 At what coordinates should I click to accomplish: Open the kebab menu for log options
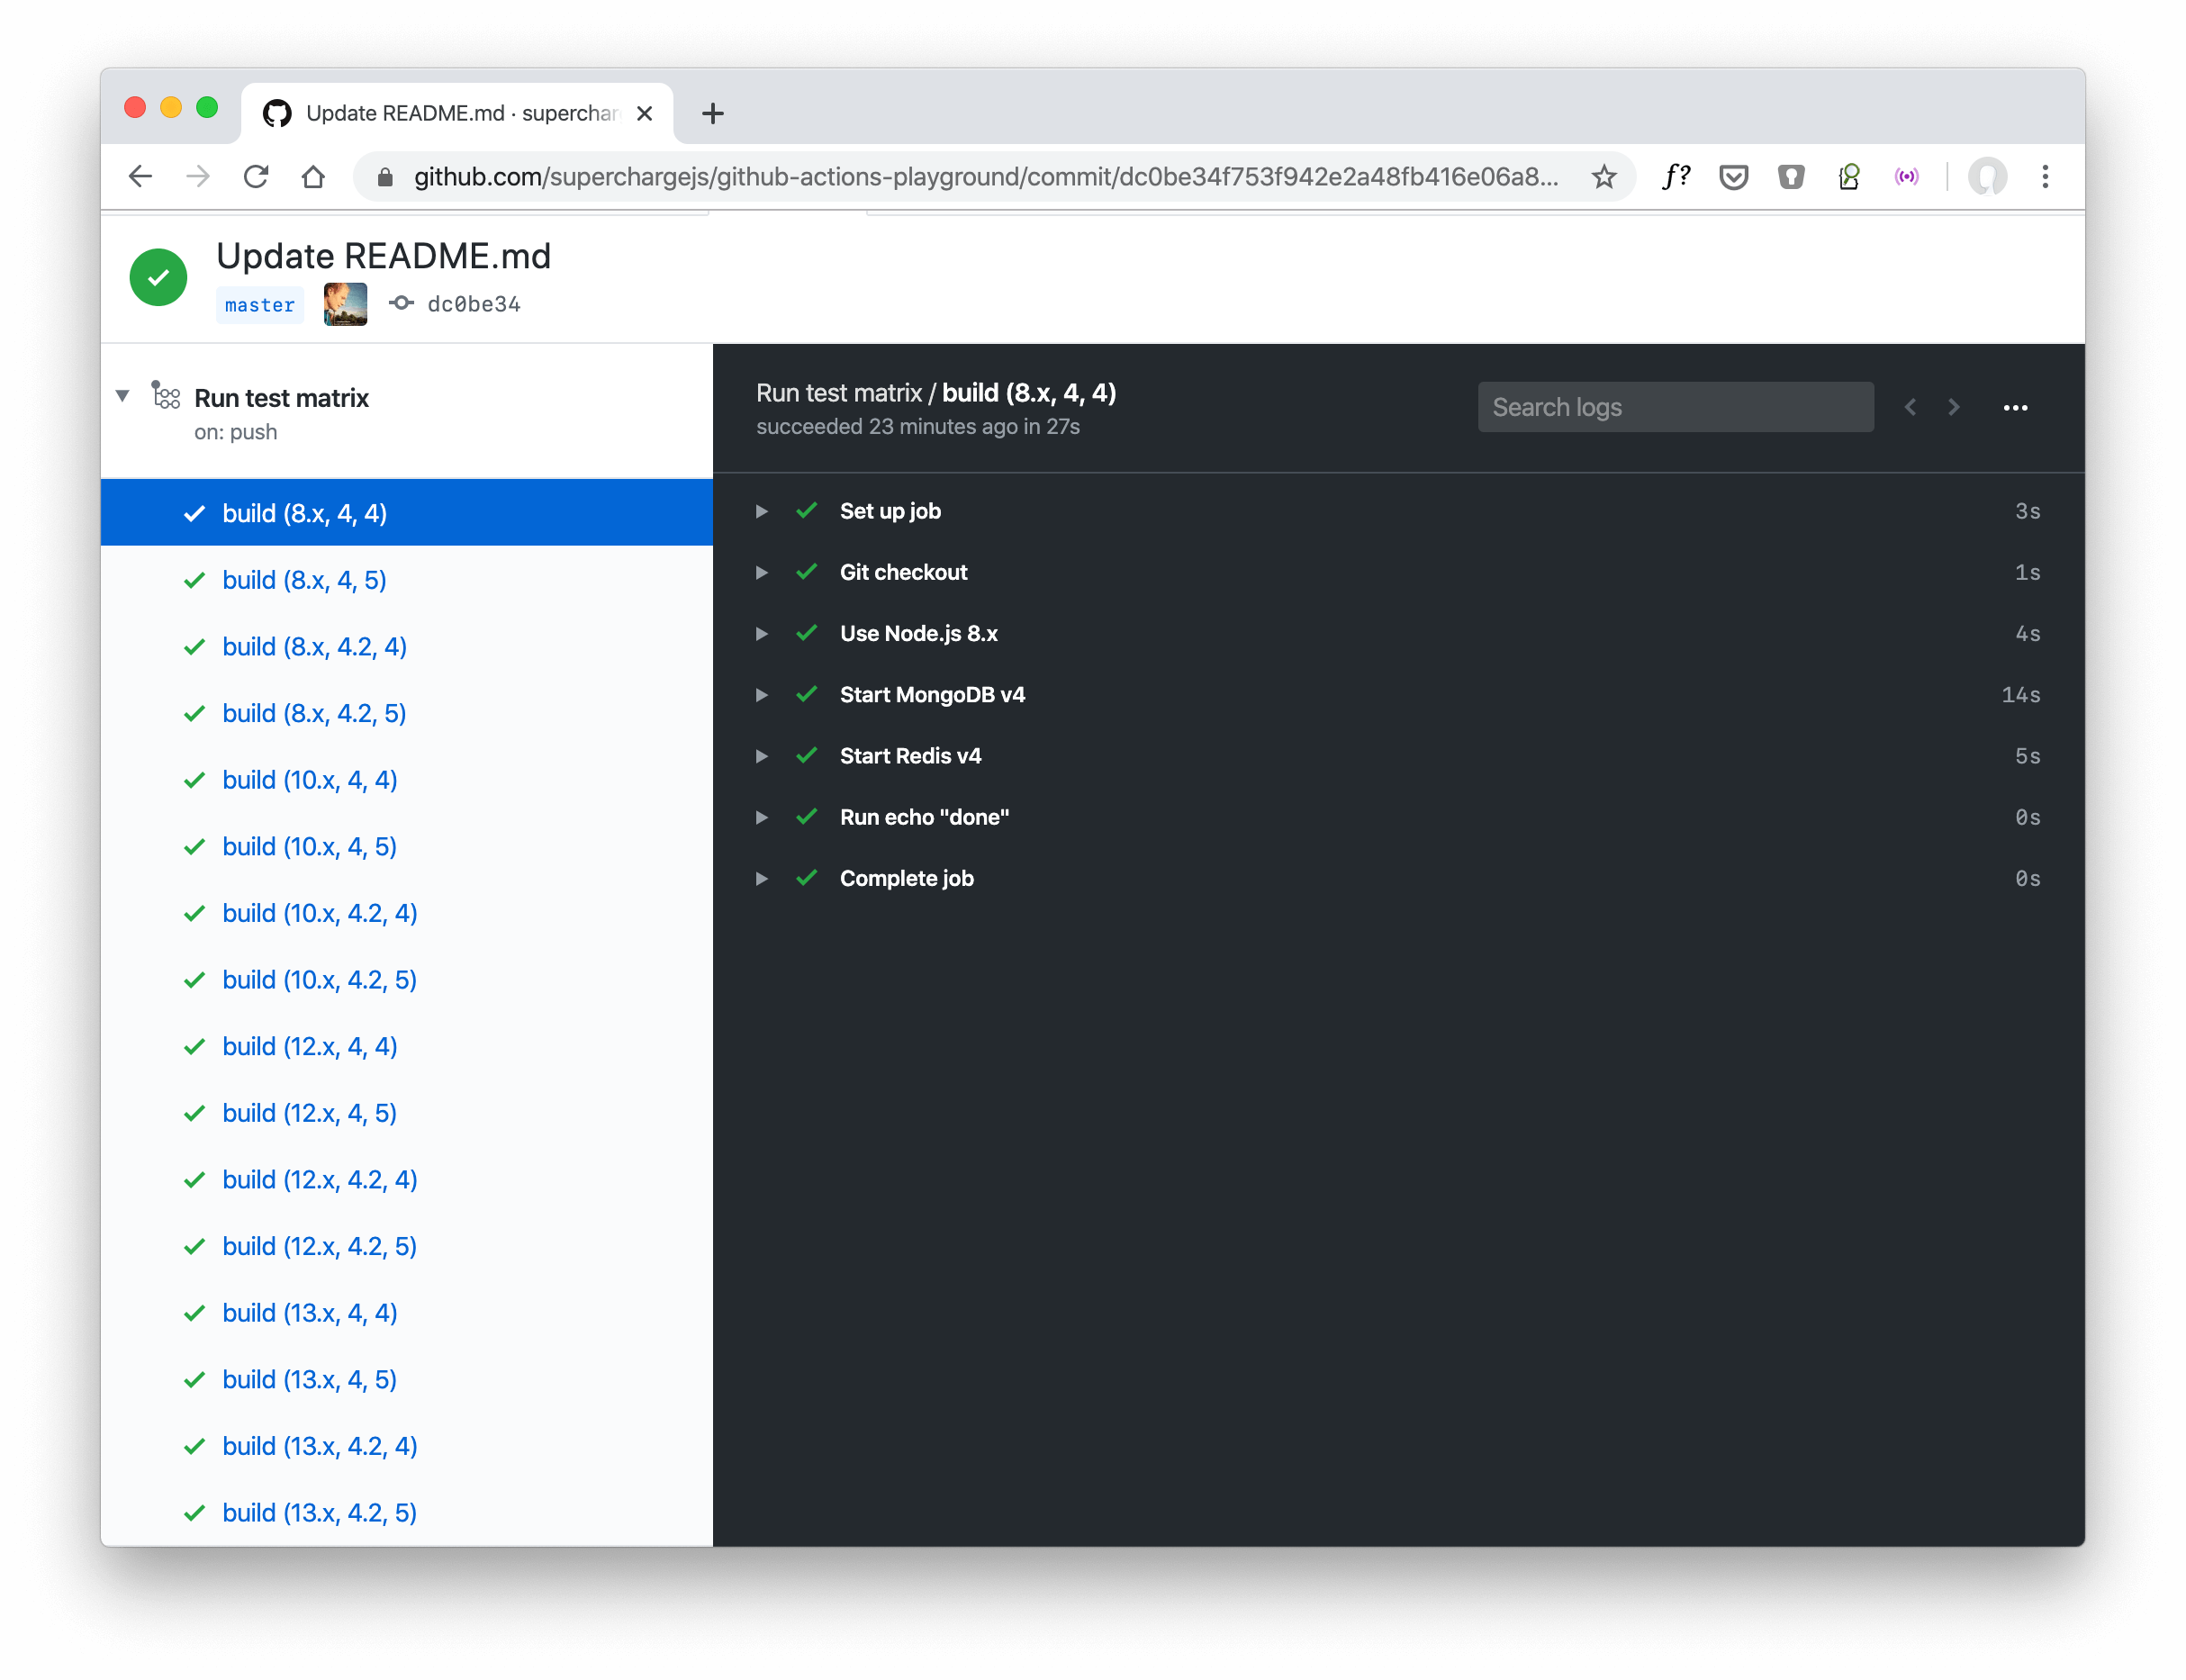[2016, 407]
